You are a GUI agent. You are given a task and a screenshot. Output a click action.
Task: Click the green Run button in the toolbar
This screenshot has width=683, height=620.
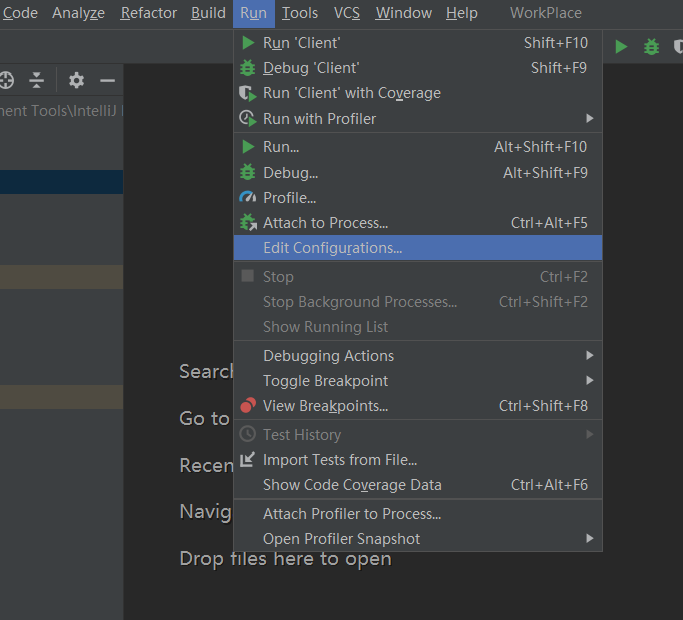[x=621, y=47]
